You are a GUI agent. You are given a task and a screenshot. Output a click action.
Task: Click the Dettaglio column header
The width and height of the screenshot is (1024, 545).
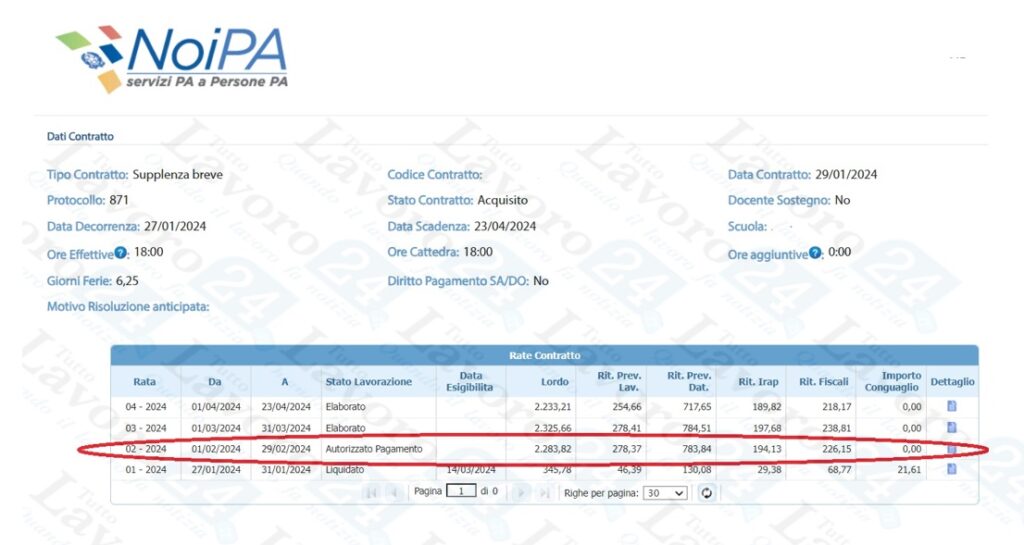(952, 382)
